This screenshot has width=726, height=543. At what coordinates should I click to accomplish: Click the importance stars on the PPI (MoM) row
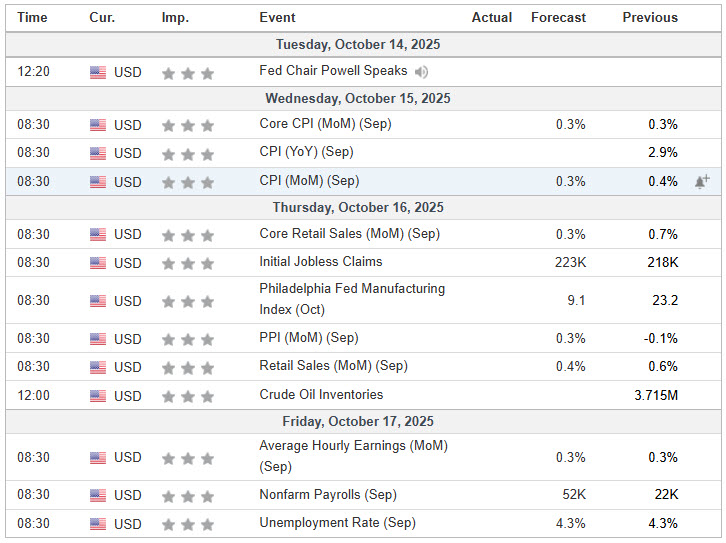tap(188, 339)
